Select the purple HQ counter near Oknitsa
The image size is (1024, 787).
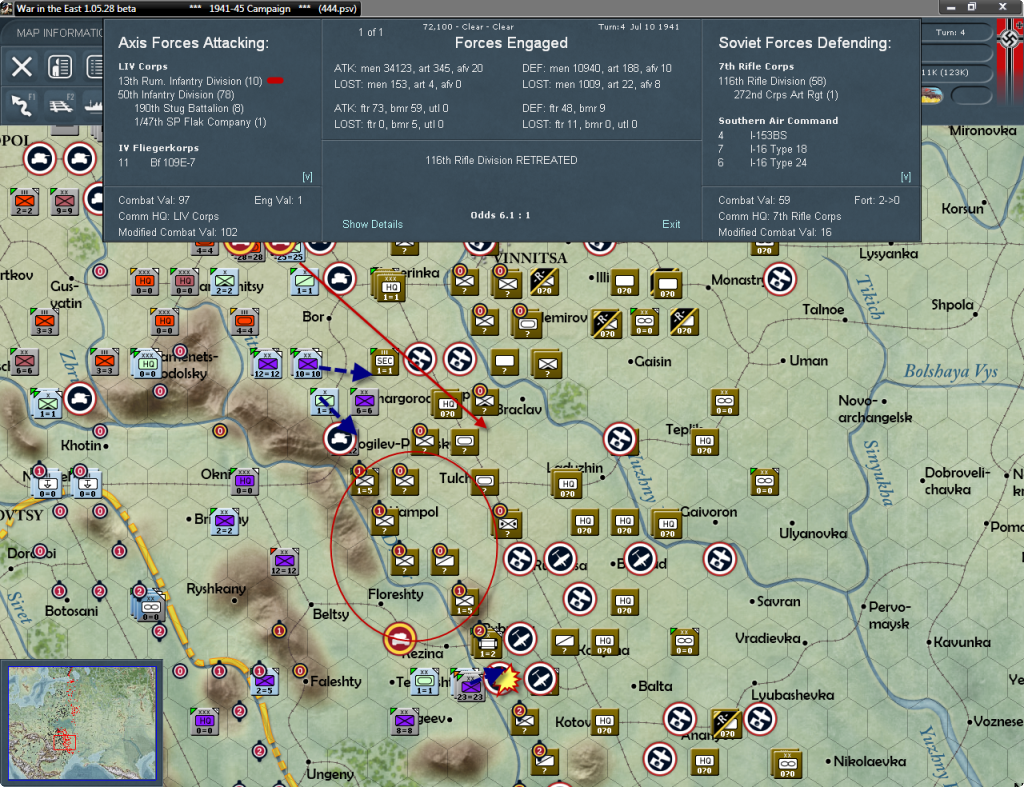[x=244, y=481]
